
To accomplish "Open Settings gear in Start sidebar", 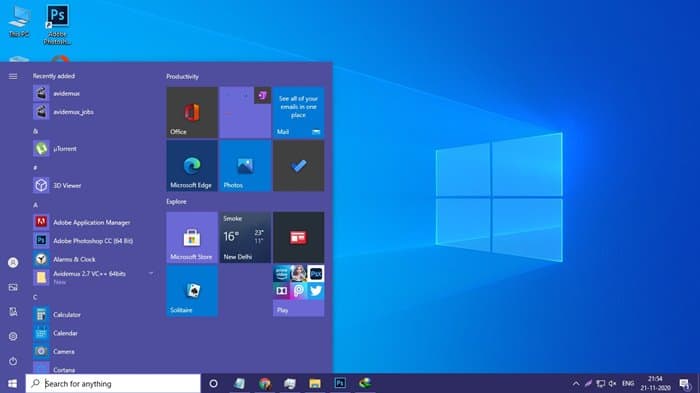I will [13, 336].
